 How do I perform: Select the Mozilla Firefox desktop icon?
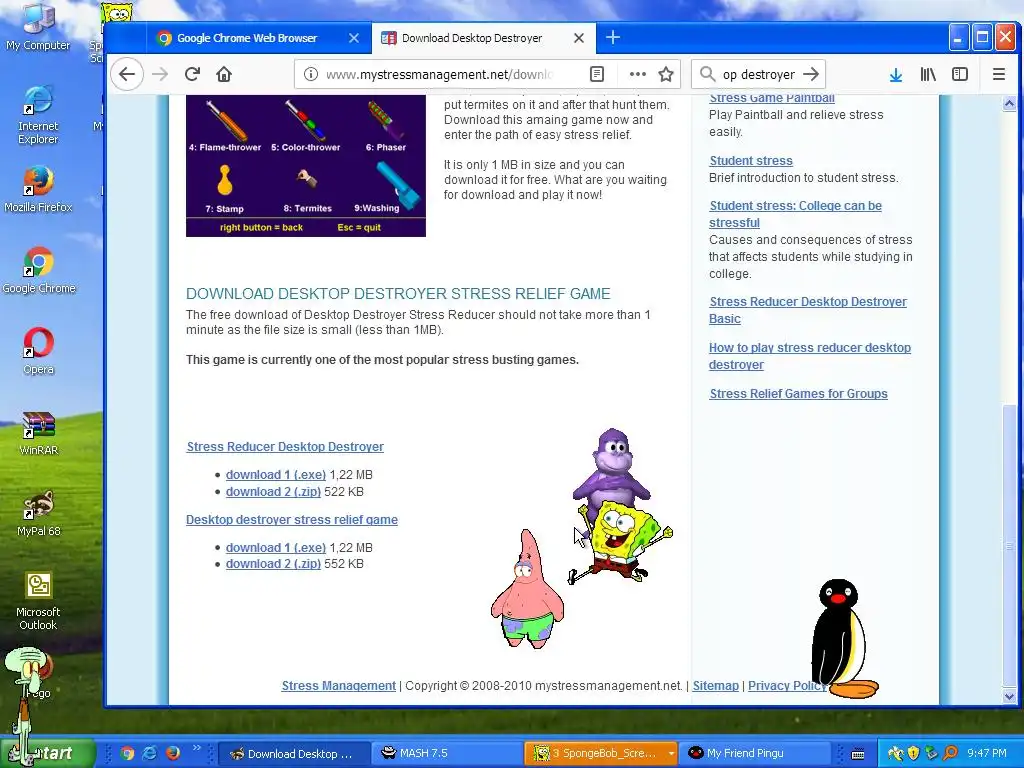coord(38,189)
